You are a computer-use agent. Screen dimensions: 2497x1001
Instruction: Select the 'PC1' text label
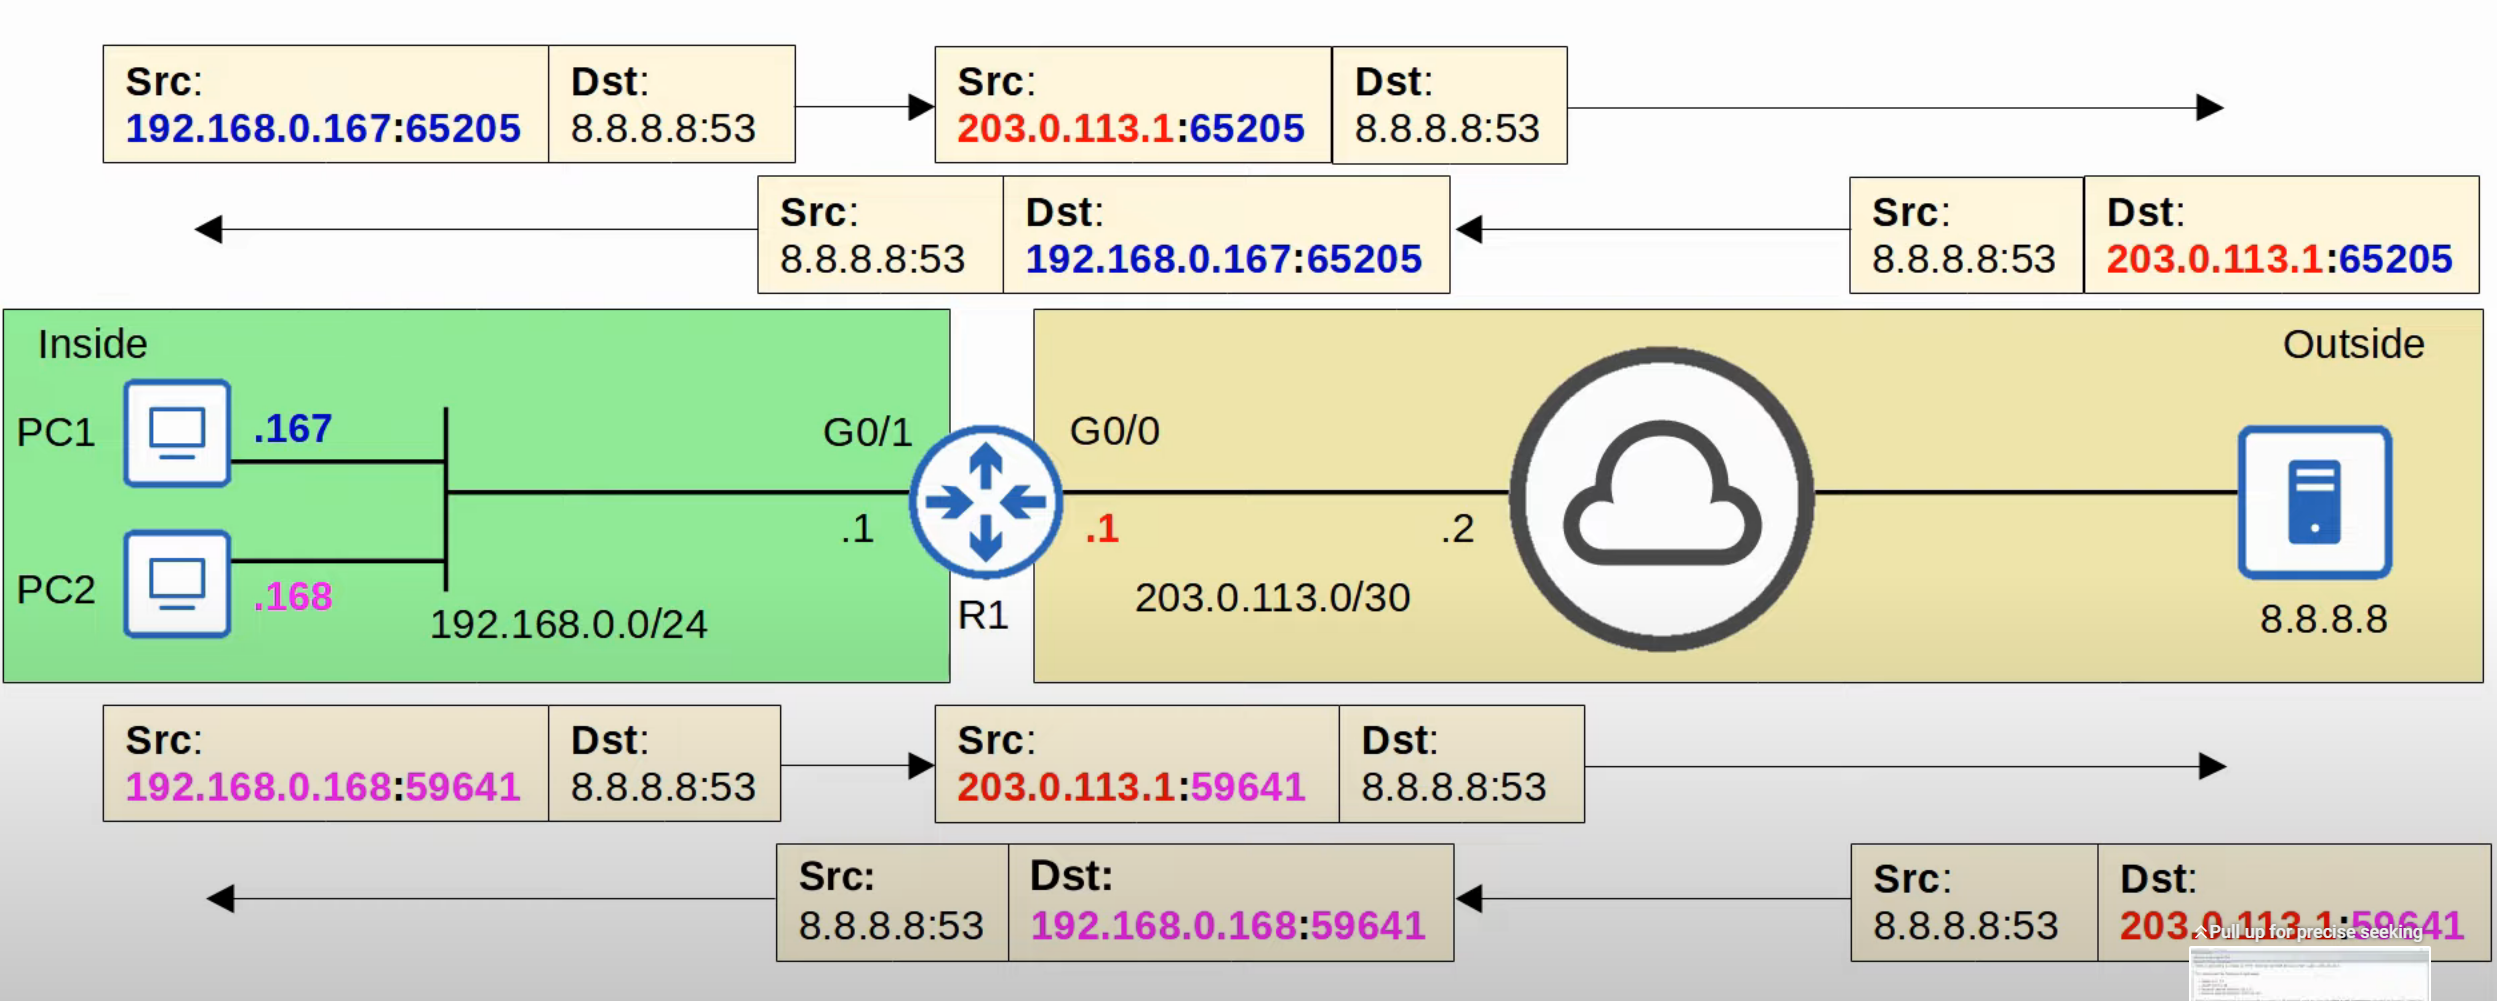click(x=56, y=432)
